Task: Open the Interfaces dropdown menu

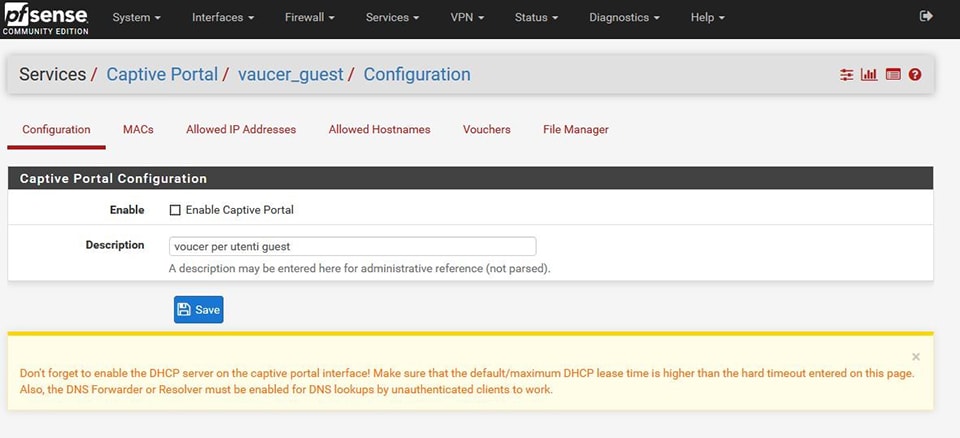Action: click(222, 18)
